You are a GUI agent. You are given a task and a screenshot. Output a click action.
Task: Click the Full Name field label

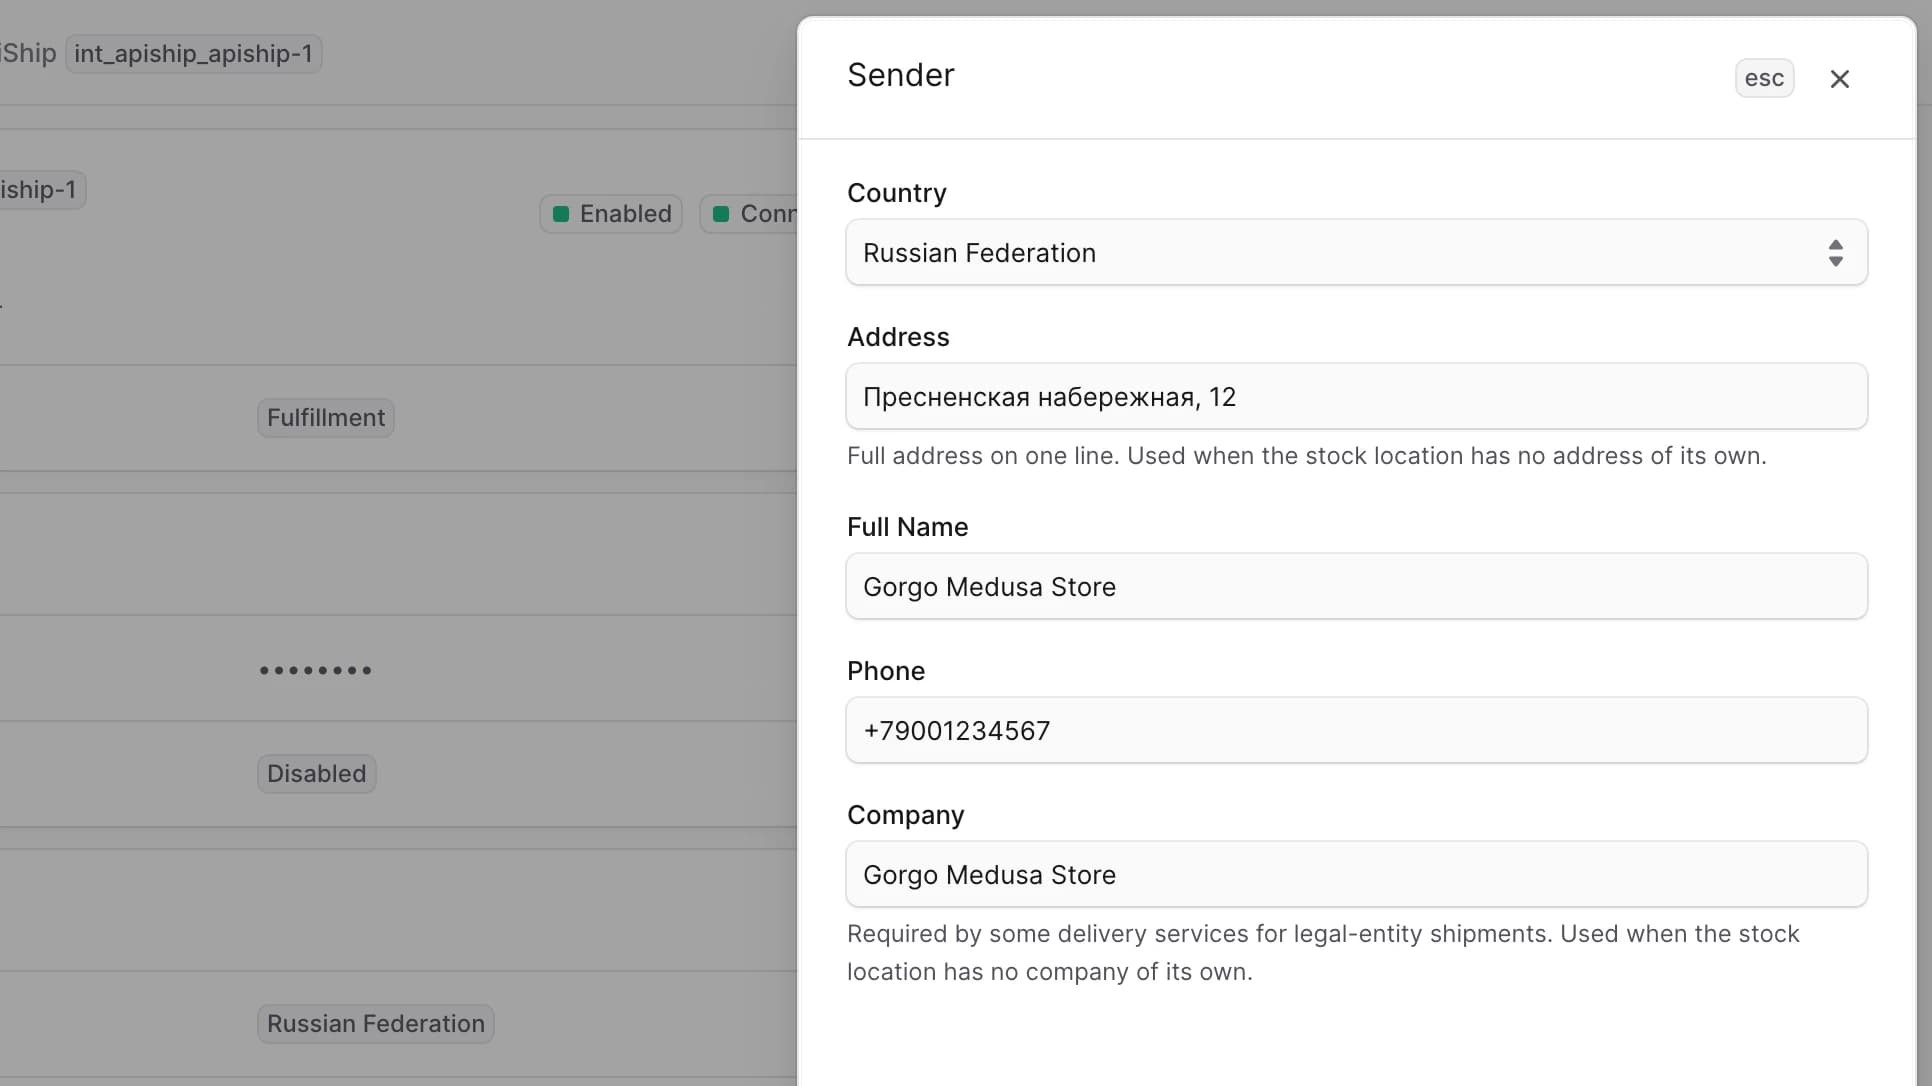(x=908, y=527)
